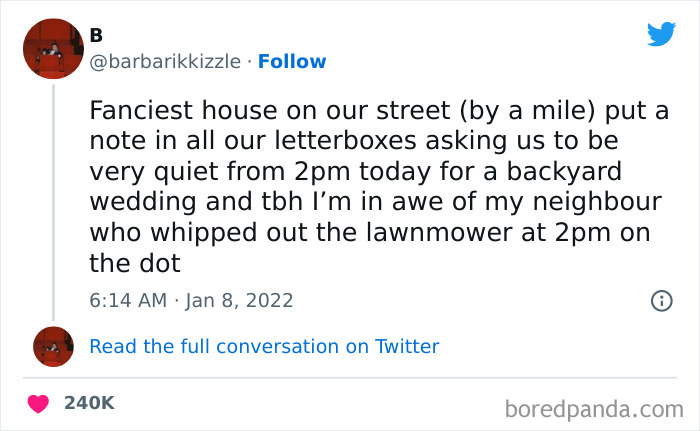Select the vertical thread line below avatar
Screen dimensions: 700x431
[52, 200]
